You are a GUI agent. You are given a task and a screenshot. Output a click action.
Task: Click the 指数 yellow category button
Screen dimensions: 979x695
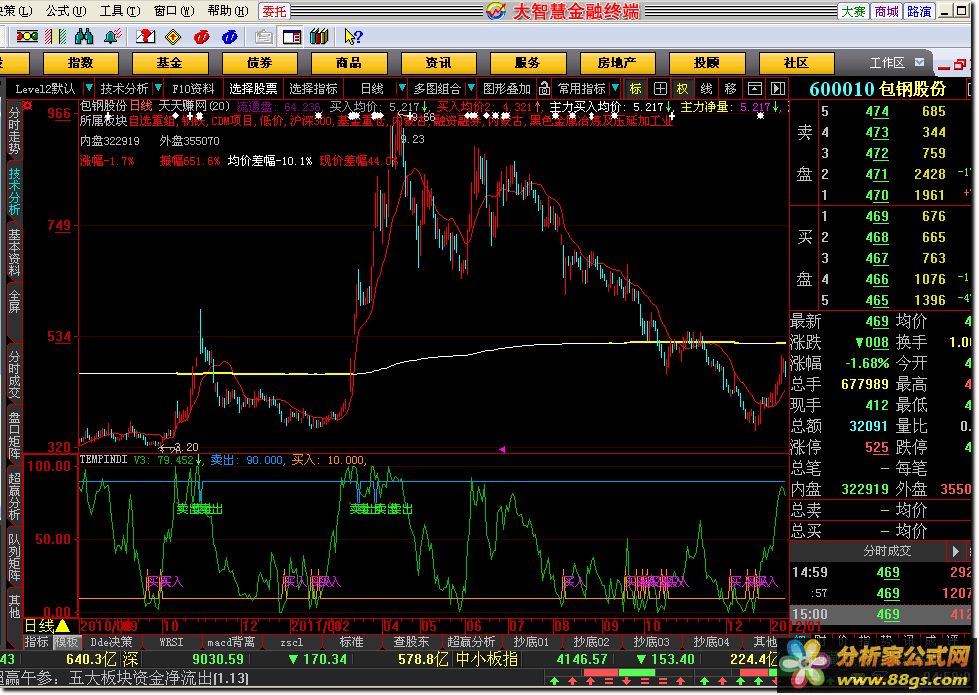pos(81,62)
